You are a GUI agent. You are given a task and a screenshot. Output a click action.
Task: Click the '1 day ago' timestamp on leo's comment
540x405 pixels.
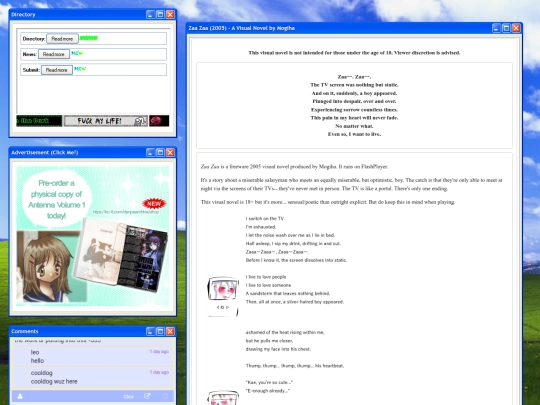click(x=159, y=352)
